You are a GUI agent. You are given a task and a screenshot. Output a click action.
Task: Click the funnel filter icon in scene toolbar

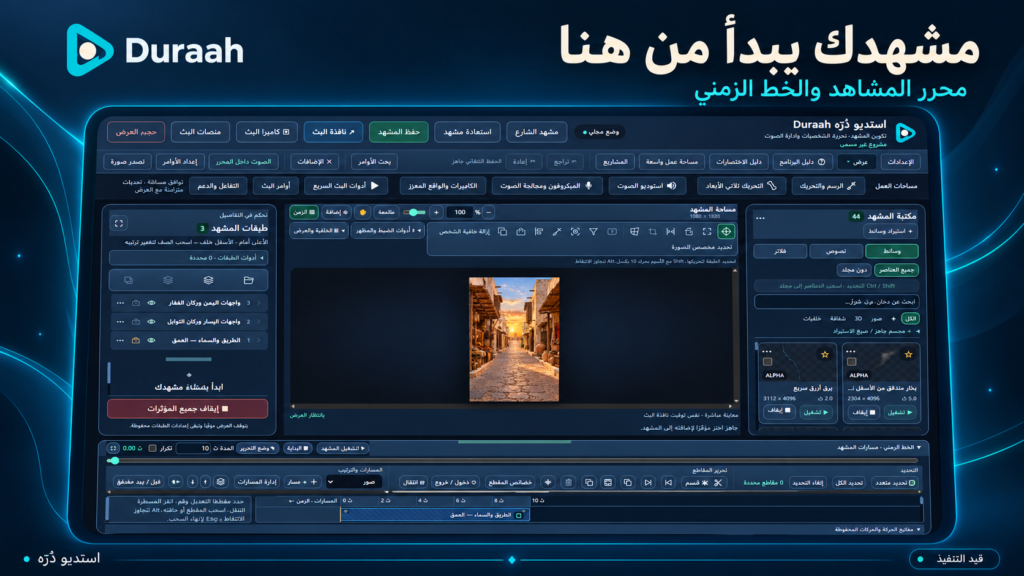[593, 231]
